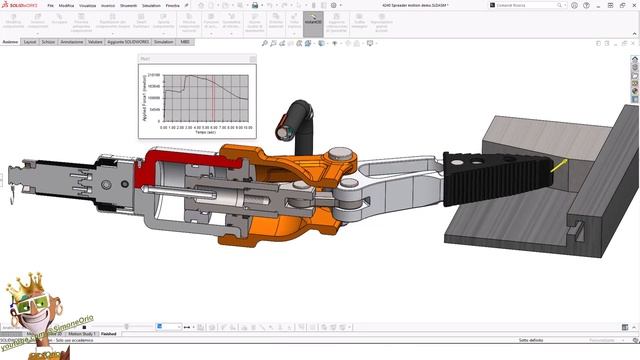This screenshot has width=640, height=360.
Task: Close the Plot1 graph window
Action: (253, 59)
